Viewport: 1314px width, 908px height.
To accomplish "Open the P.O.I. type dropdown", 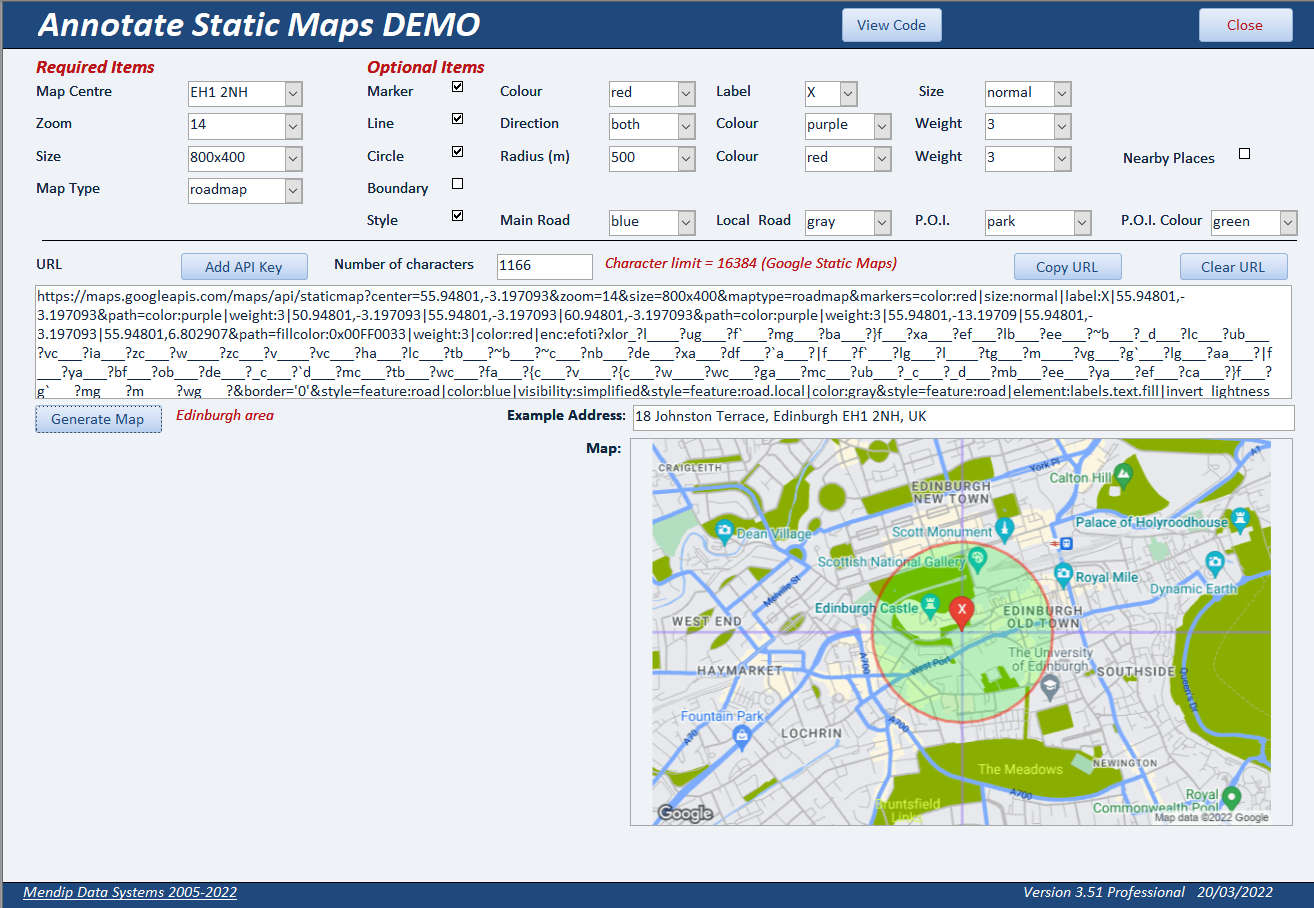I will coord(1082,222).
